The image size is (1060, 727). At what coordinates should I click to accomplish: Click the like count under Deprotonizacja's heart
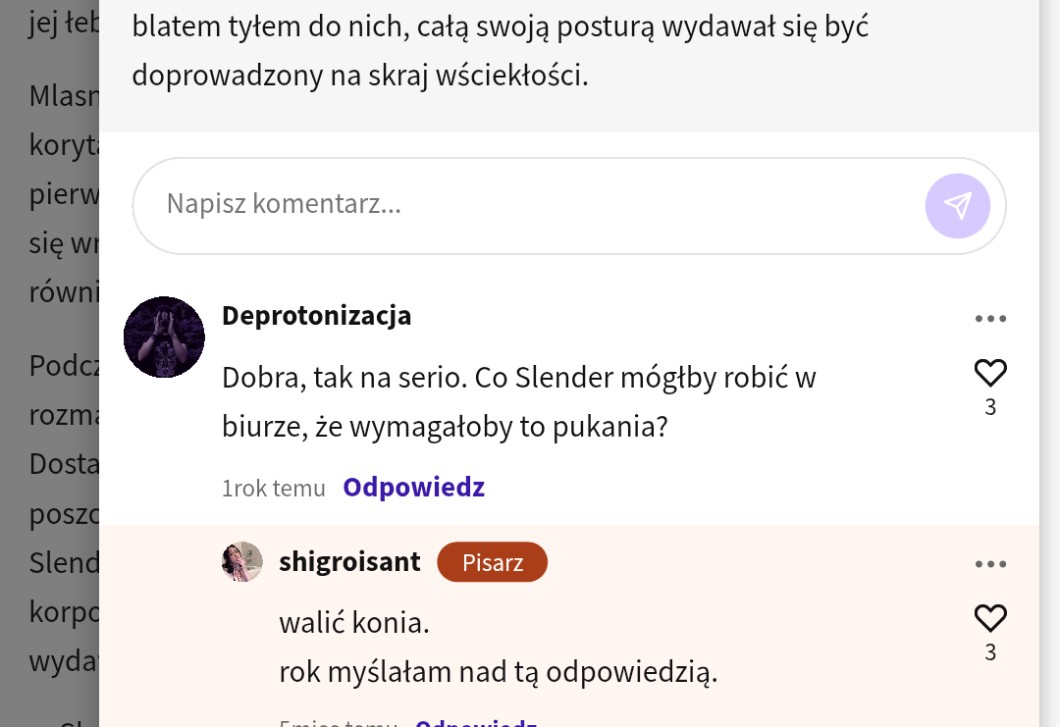click(990, 407)
